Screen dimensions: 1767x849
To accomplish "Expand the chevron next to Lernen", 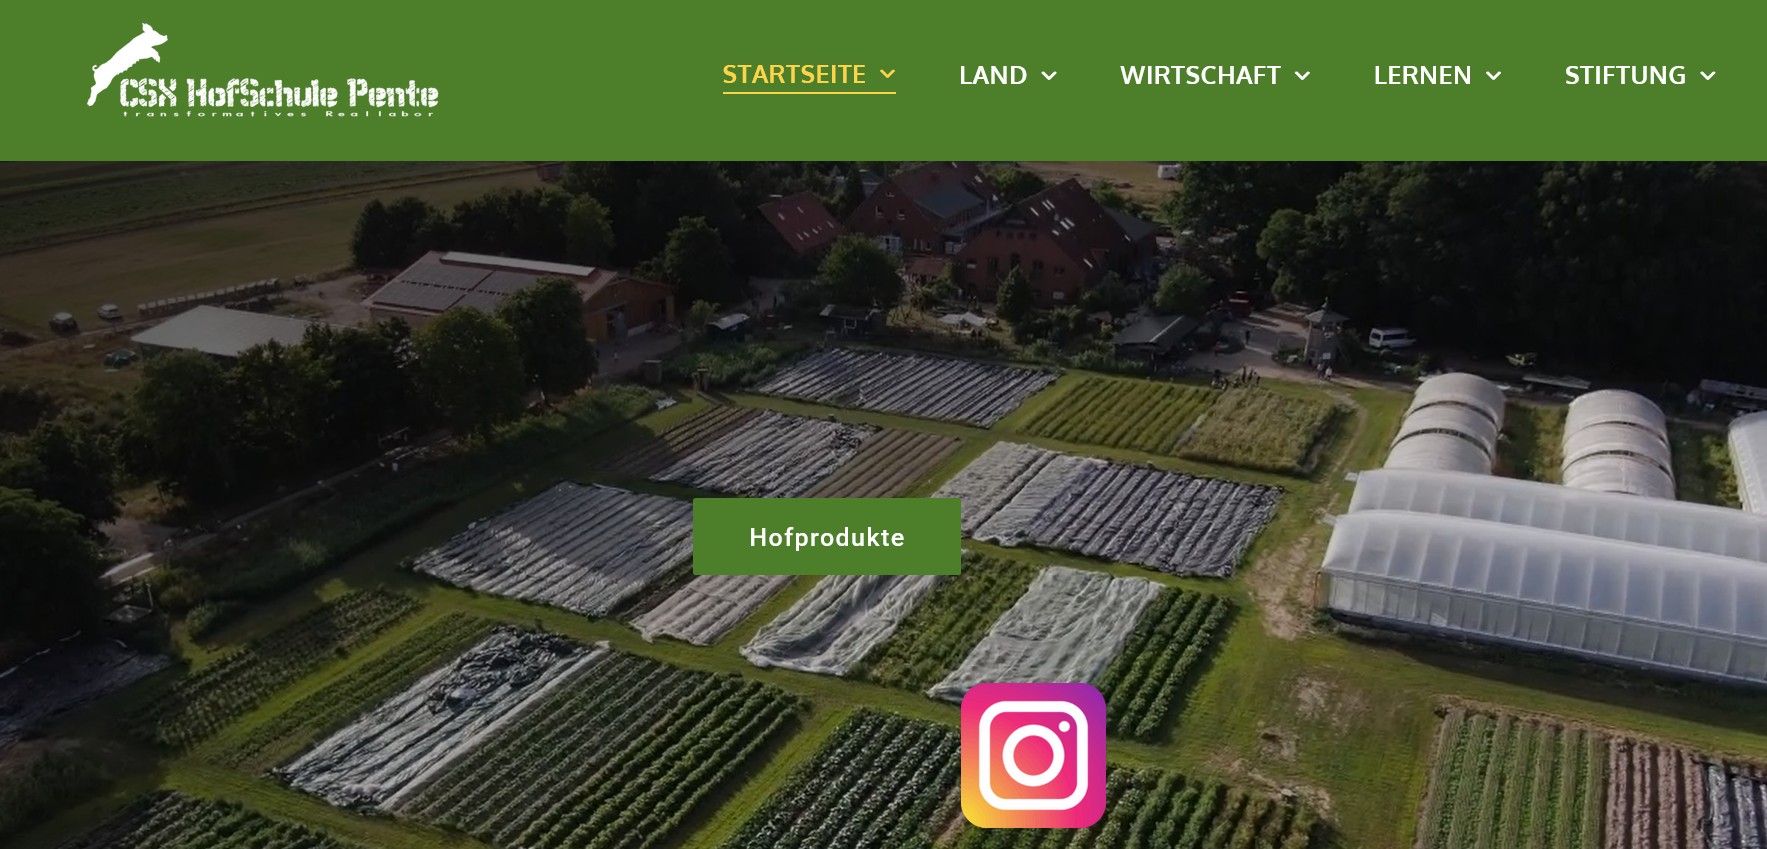I will tap(1494, 76).
